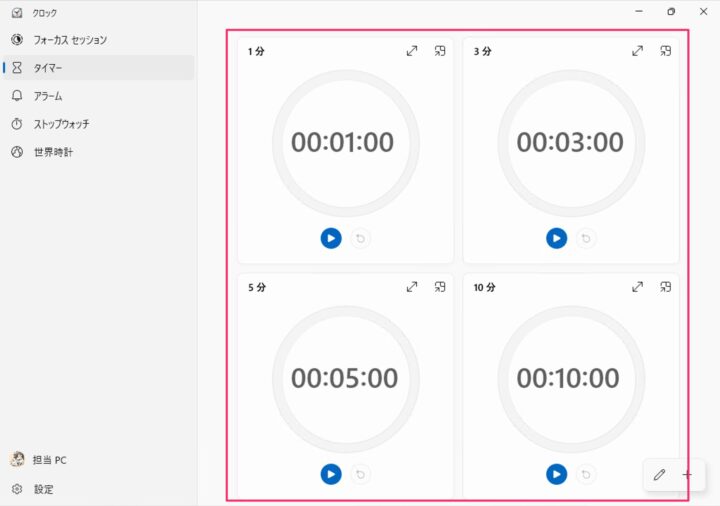The height and width of the screenshot is (506, 720).
Task: Open the ストップウォッチ page
Action: click(x=61, y=124)
